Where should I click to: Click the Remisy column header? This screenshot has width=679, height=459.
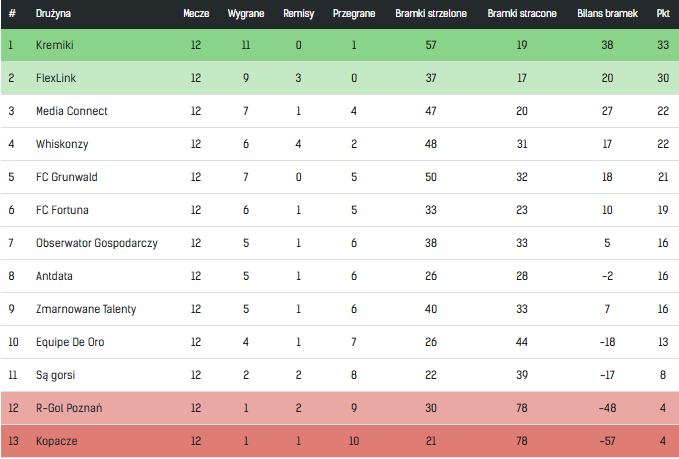coord(298,13)
